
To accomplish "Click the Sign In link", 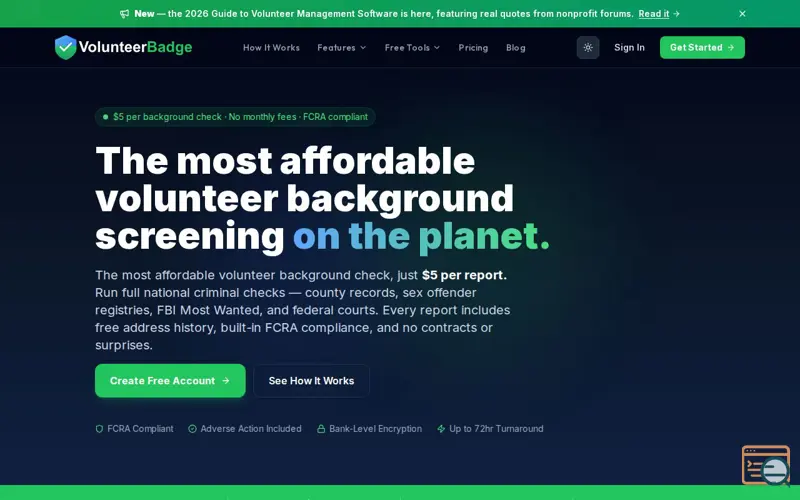I will [629, 47].
